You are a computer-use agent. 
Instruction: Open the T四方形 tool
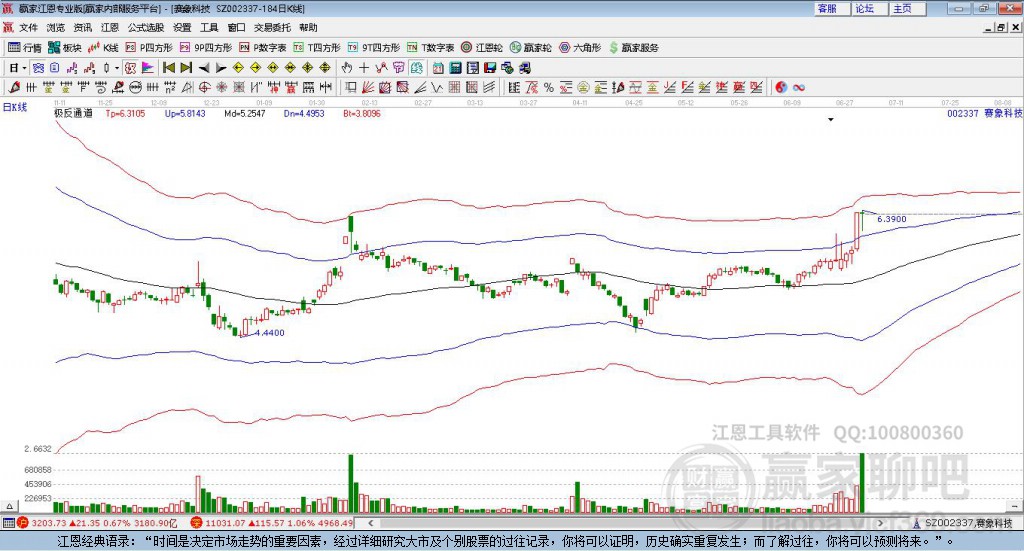pos(317,48)
